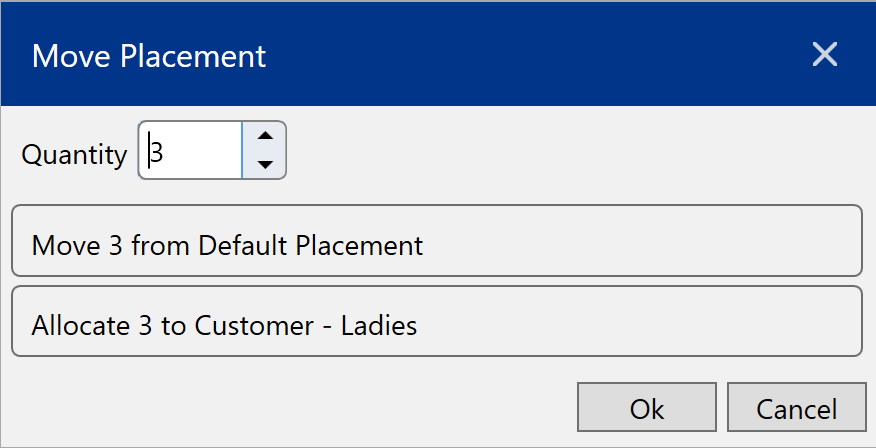Decrease quantity with the down spinner
876x448 pixels.
265,164
